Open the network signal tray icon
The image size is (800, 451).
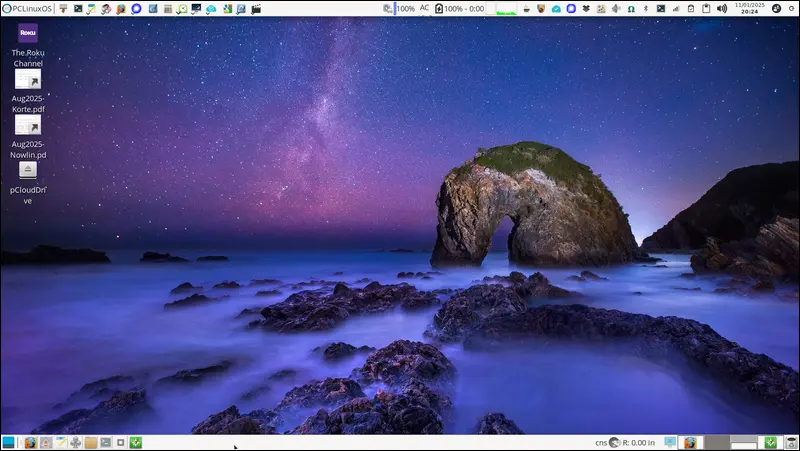click(x=676, y=9)
